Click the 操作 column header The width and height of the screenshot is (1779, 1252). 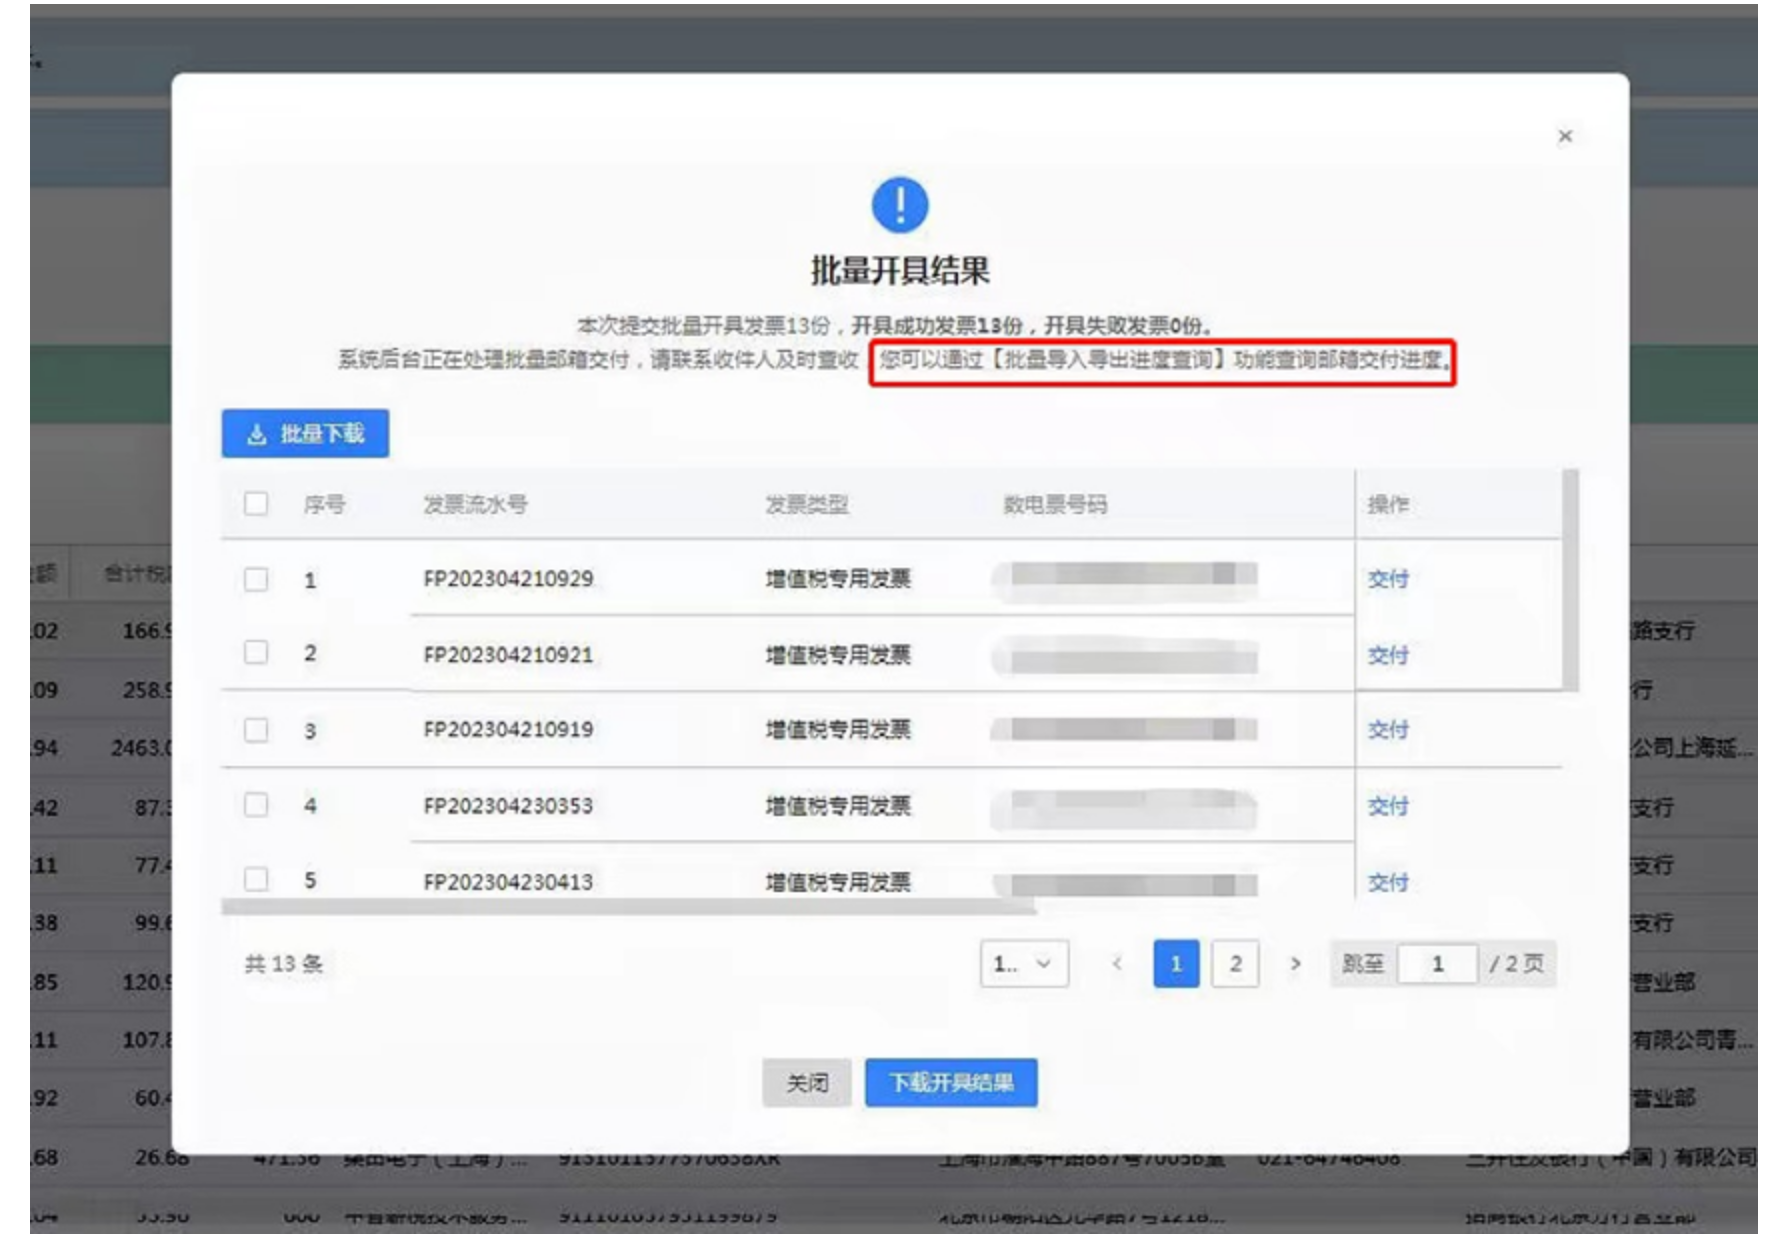[1388, 504]
